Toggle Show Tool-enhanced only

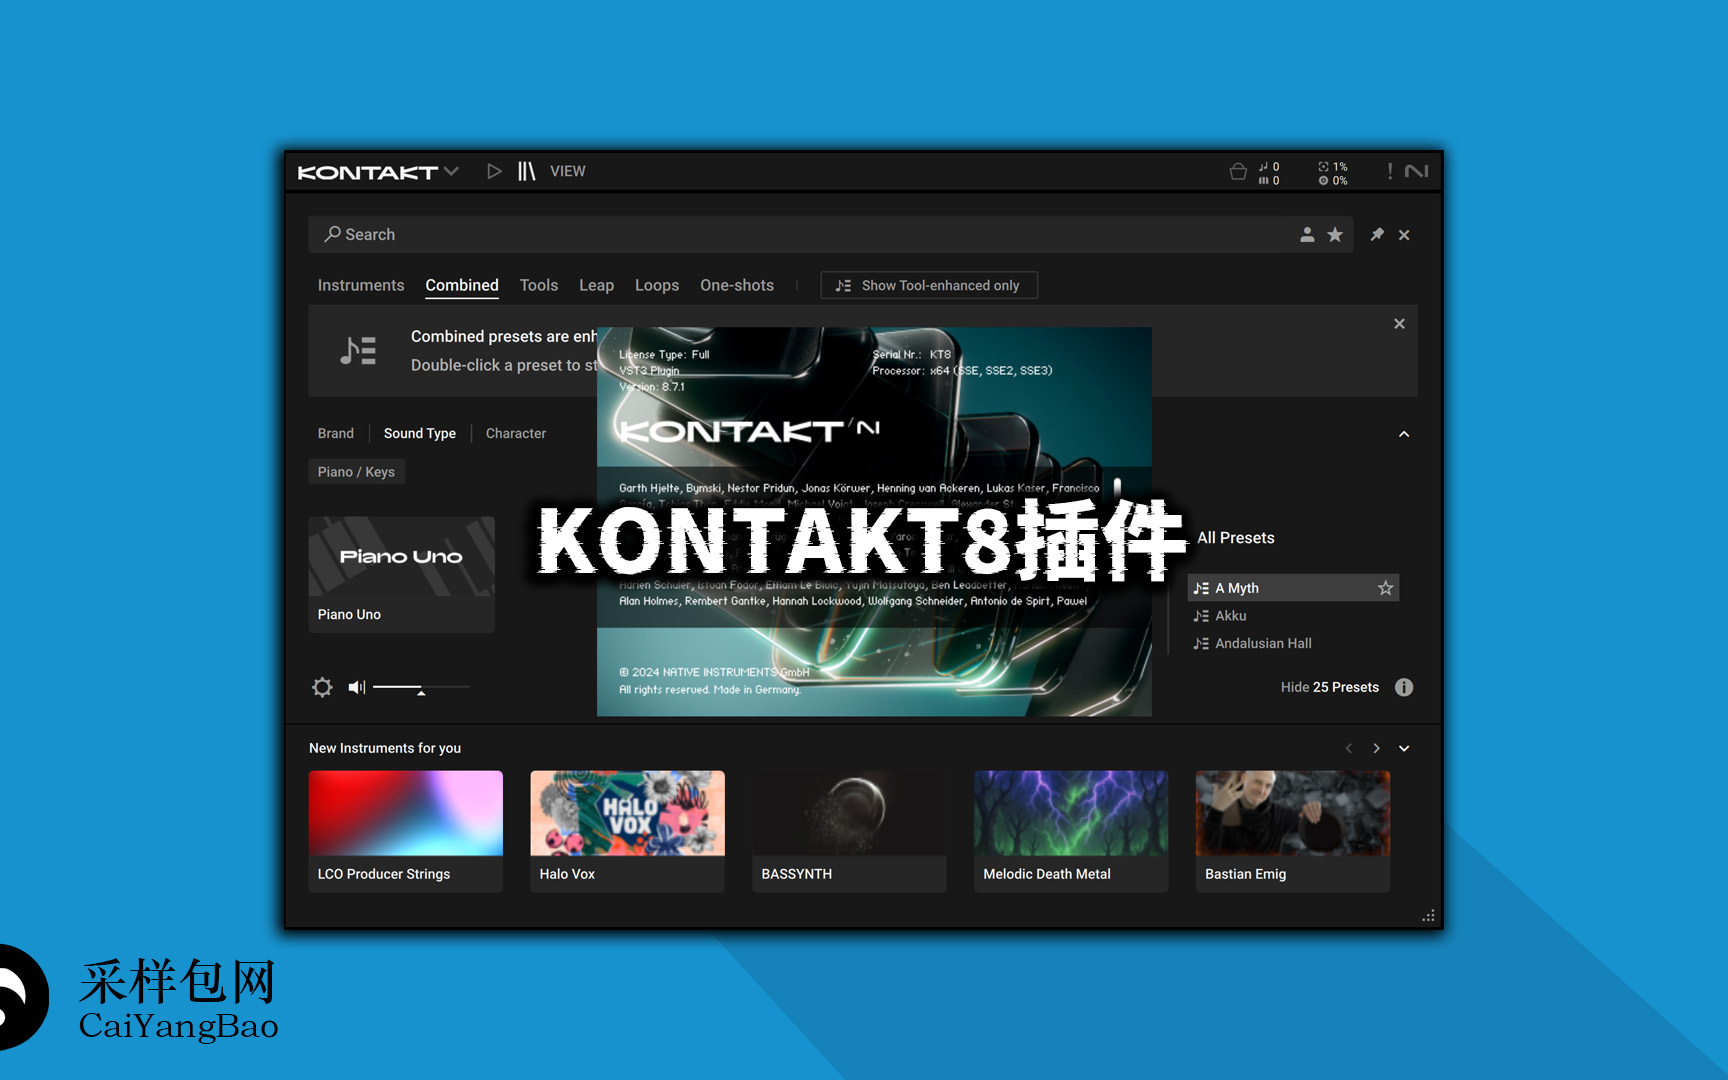click(928, 286)
